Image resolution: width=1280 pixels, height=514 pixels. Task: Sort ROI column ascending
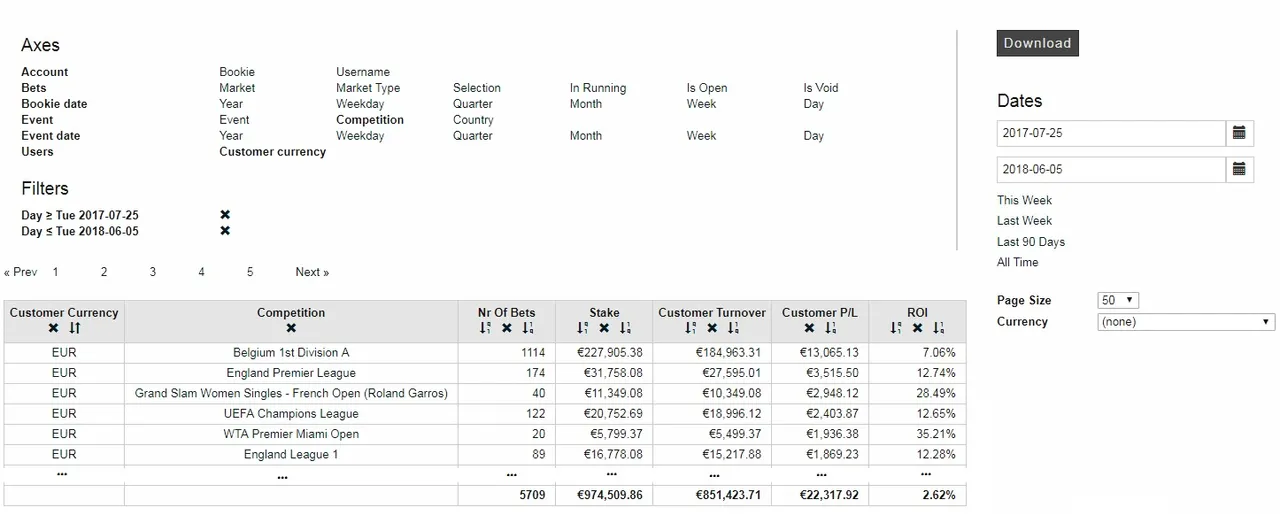[938, 328]
